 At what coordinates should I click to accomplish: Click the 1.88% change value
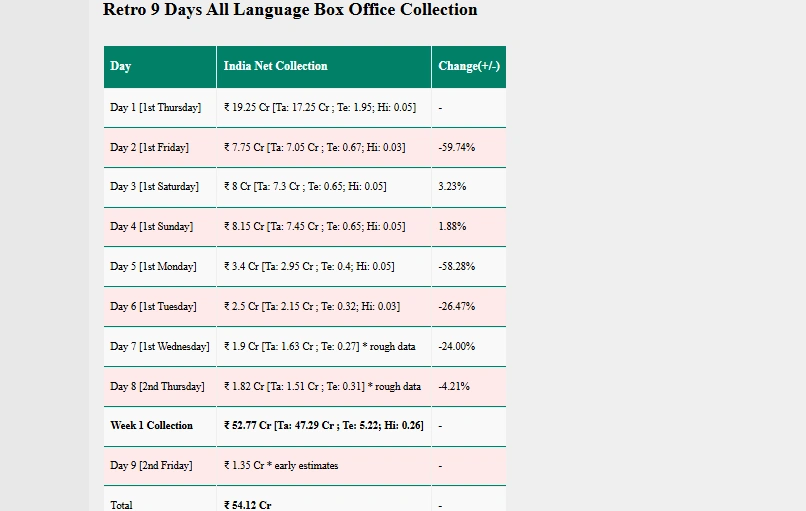coord(452,227)
